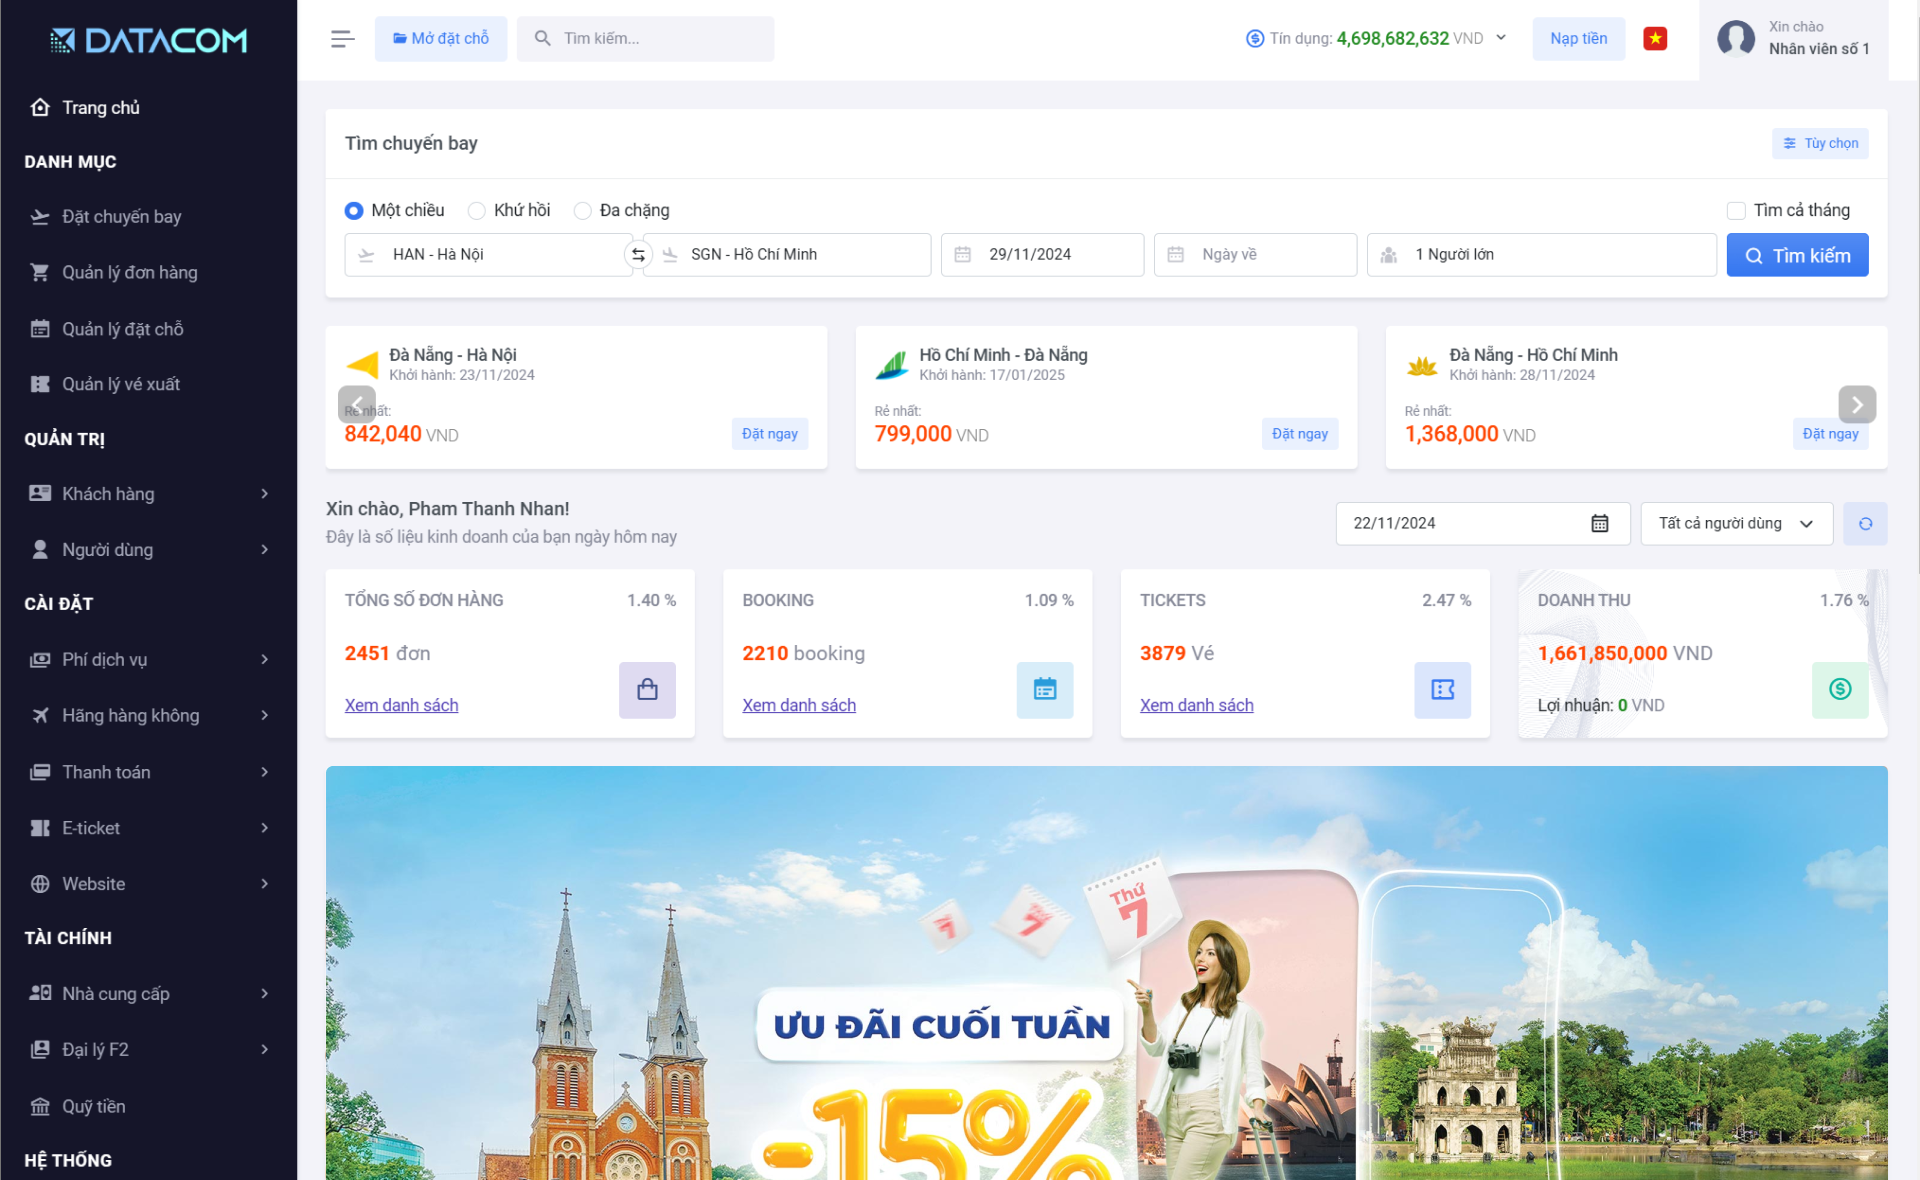Click the Tìm kiếm flight search button
The width and height of the screenshot is (1920, 1180).
[x=1797, y=256]
